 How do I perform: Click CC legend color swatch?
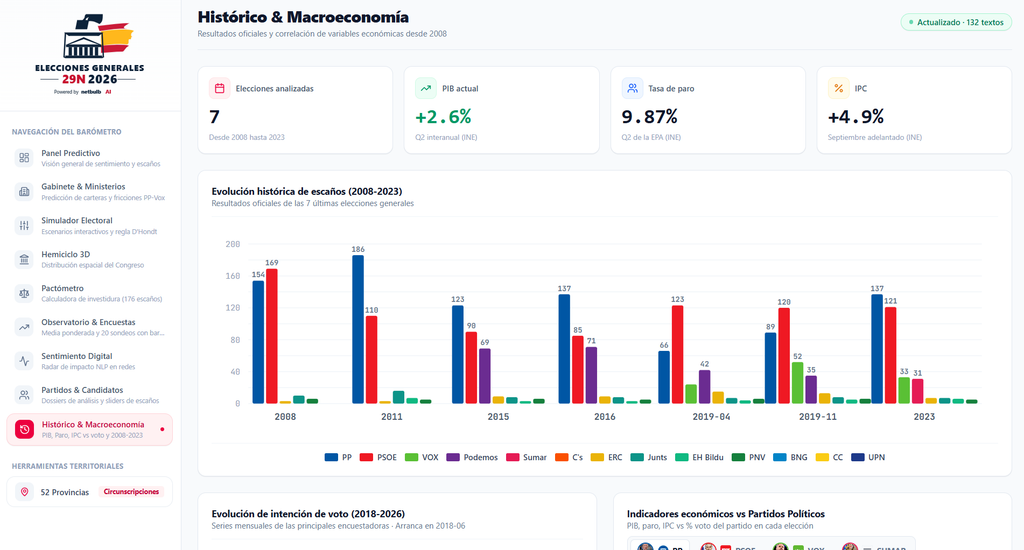point(822,457)
